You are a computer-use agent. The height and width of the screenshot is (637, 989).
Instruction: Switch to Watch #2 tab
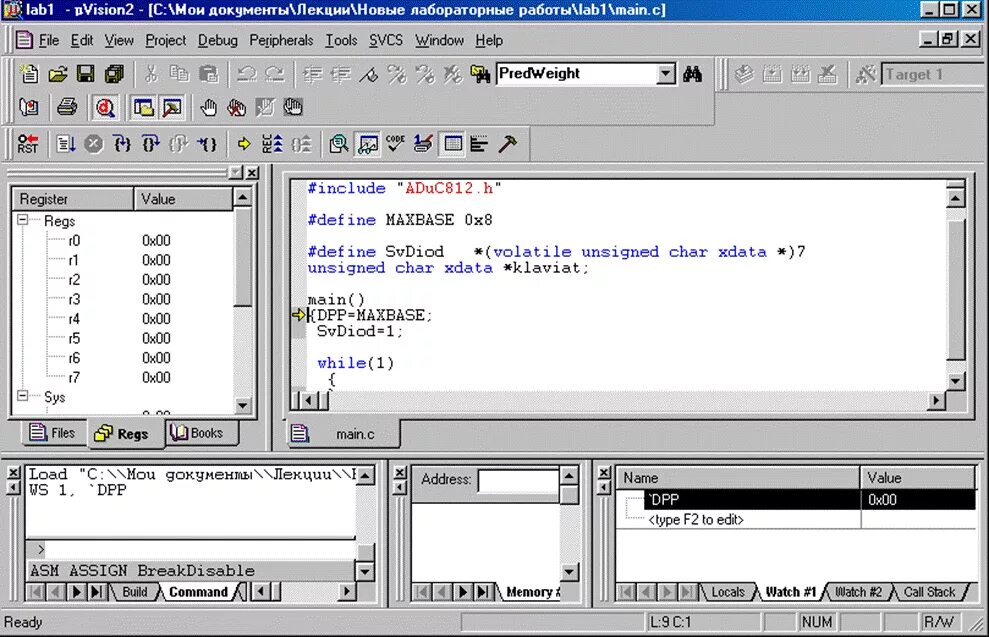click(x=858, y=592)
